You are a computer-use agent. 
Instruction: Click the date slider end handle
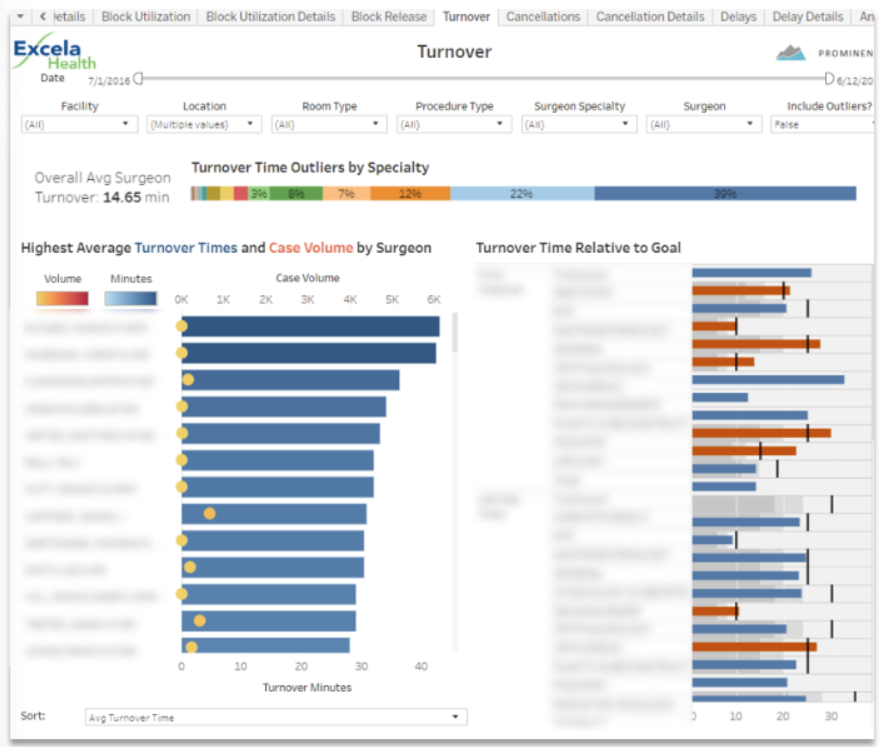click(829, 78)
